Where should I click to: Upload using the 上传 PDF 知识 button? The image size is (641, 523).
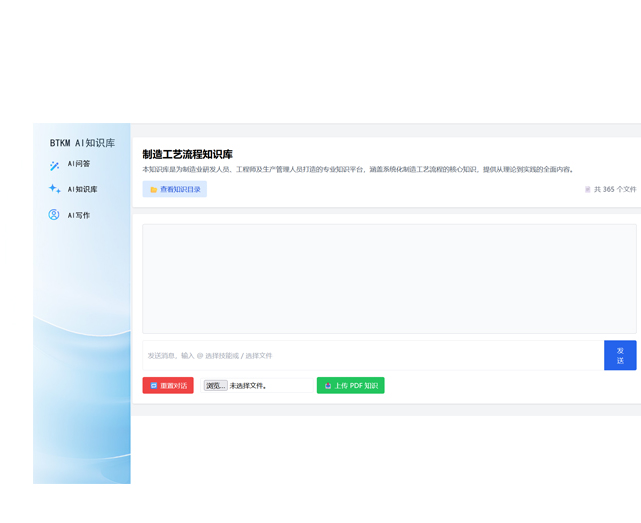pos(351,385)
